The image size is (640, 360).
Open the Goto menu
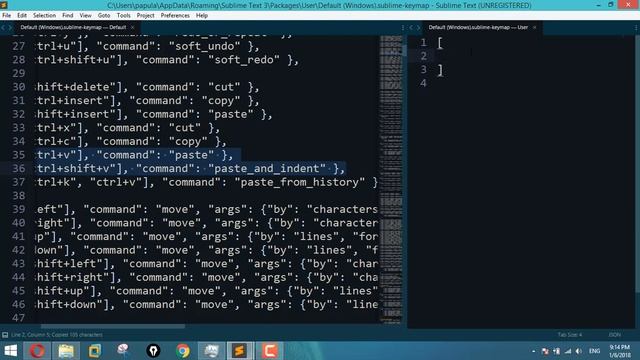(x=104, y=16)
